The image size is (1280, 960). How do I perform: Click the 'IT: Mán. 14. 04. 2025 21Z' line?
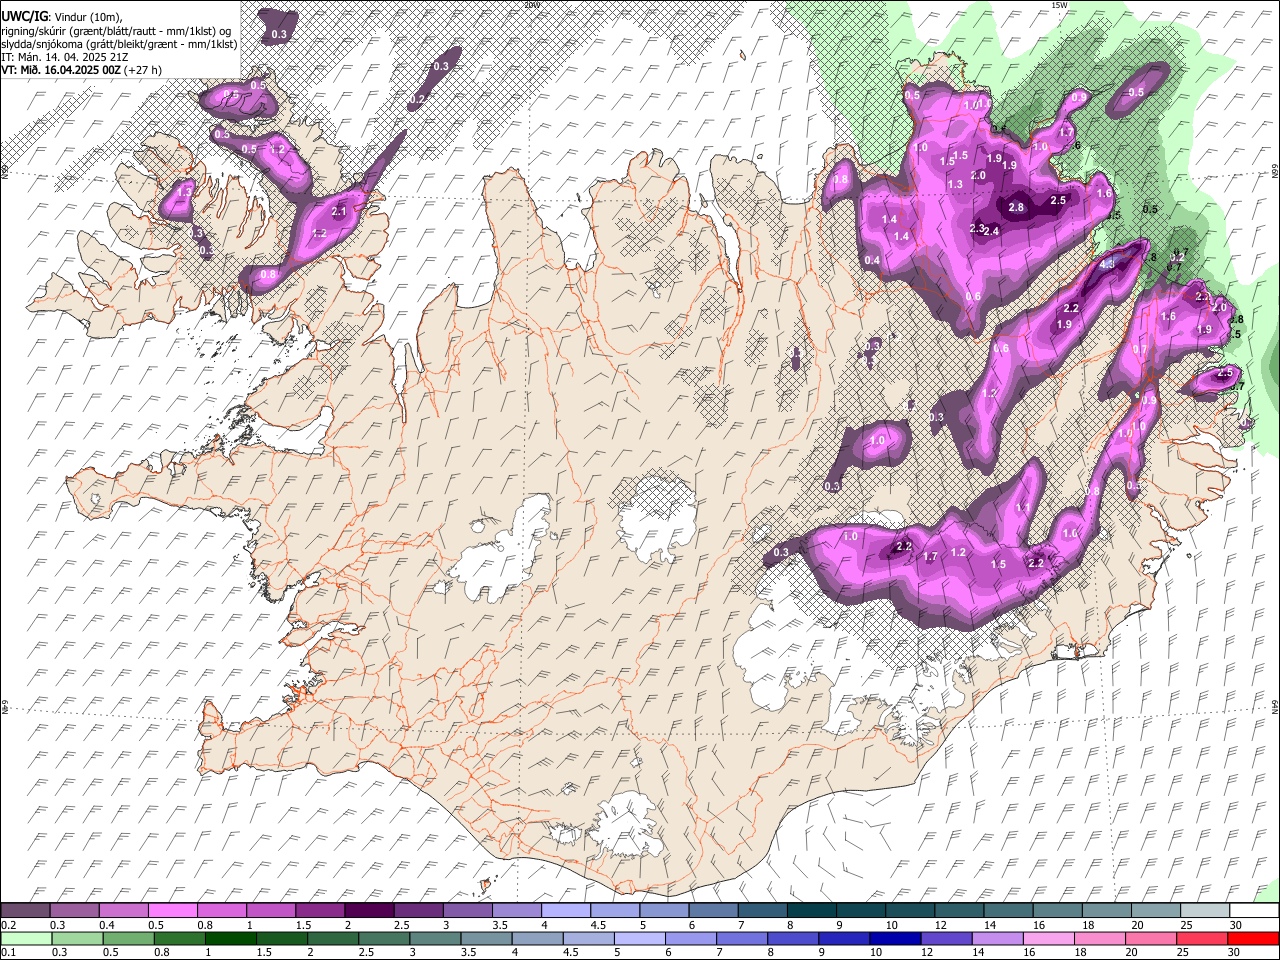66,57
